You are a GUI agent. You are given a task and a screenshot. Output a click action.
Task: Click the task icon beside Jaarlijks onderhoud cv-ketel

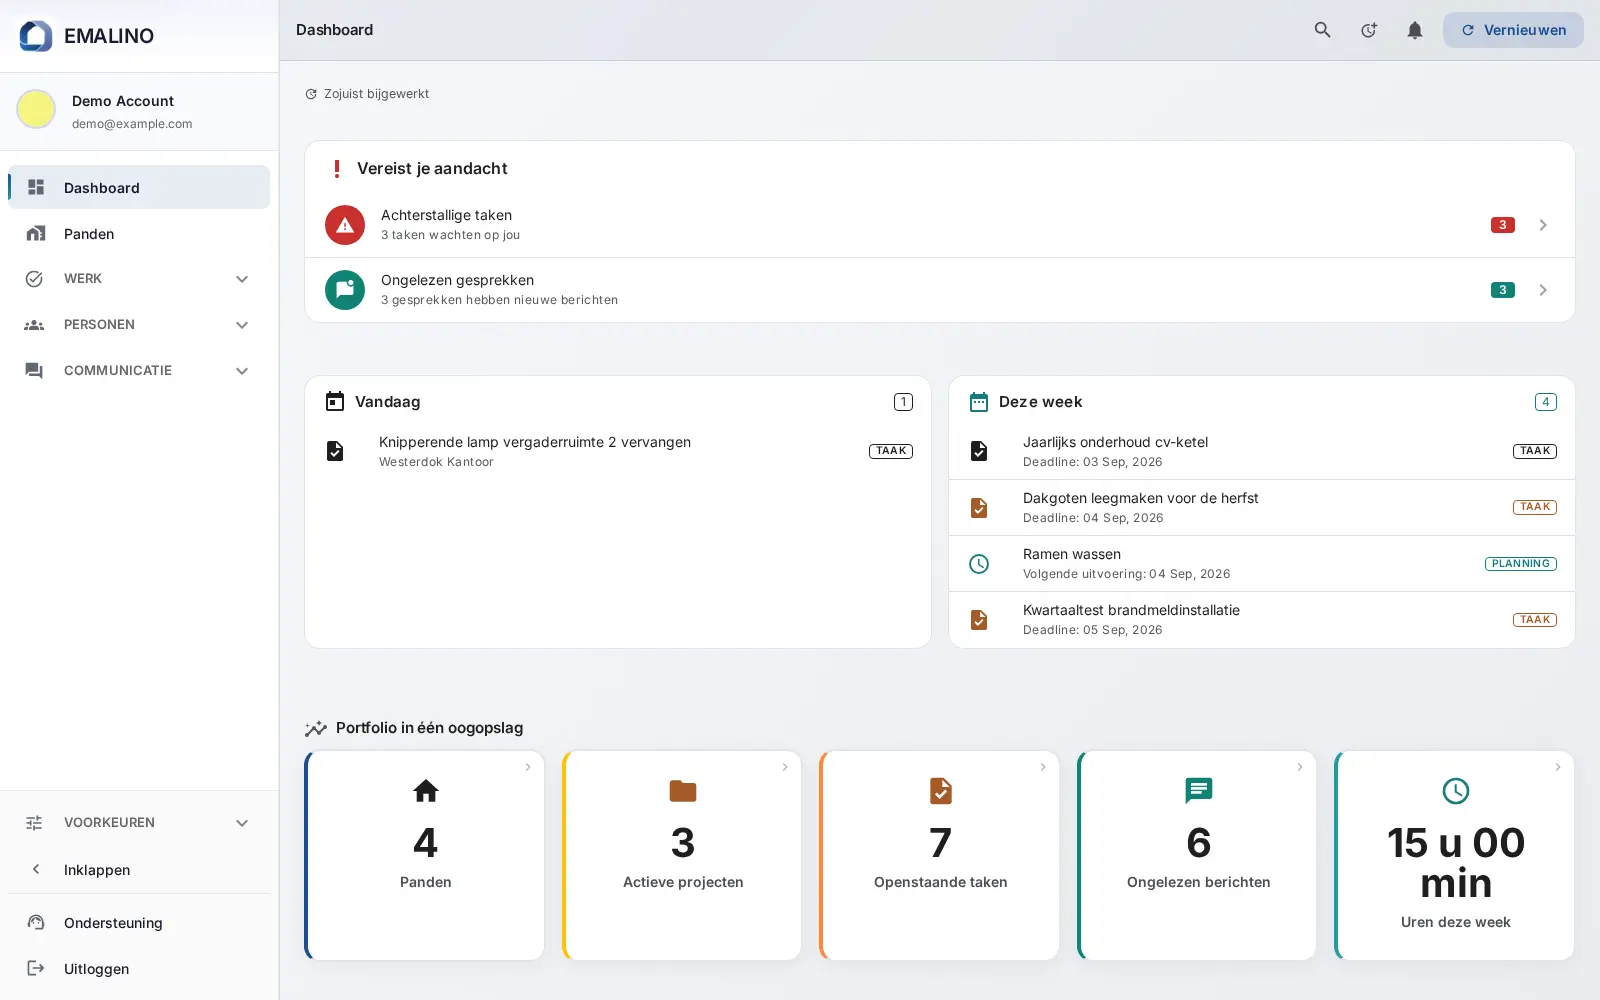tap(979, 451)
